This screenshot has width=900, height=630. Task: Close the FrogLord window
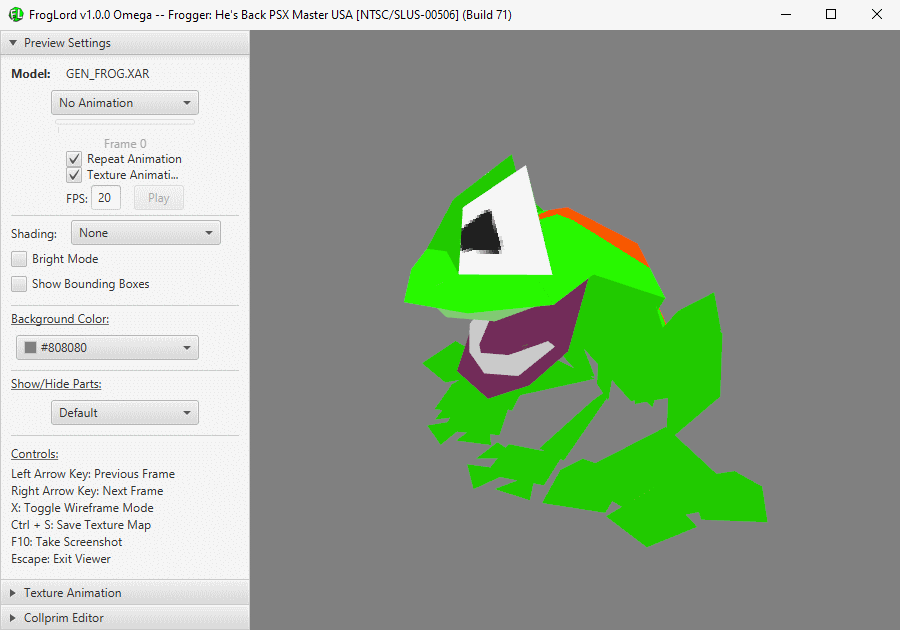click(876, 14)
